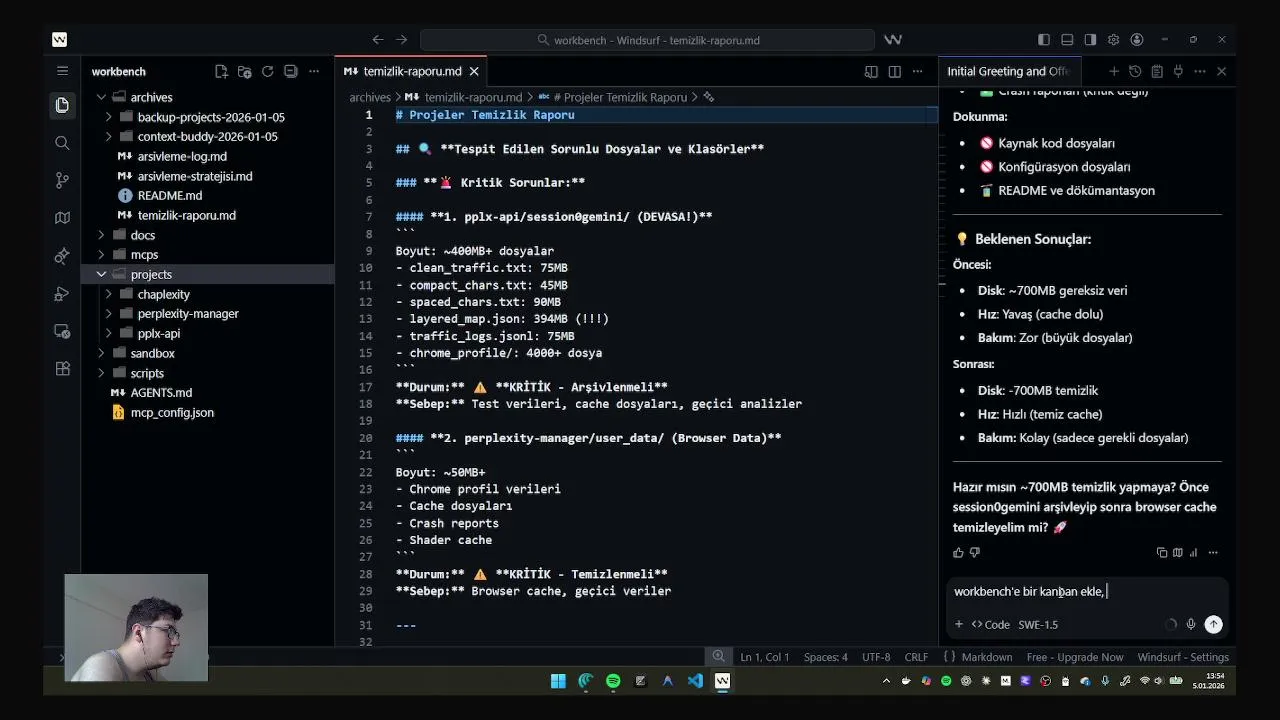
Task: Collapse the archives folder
Action: pos(101,97)
